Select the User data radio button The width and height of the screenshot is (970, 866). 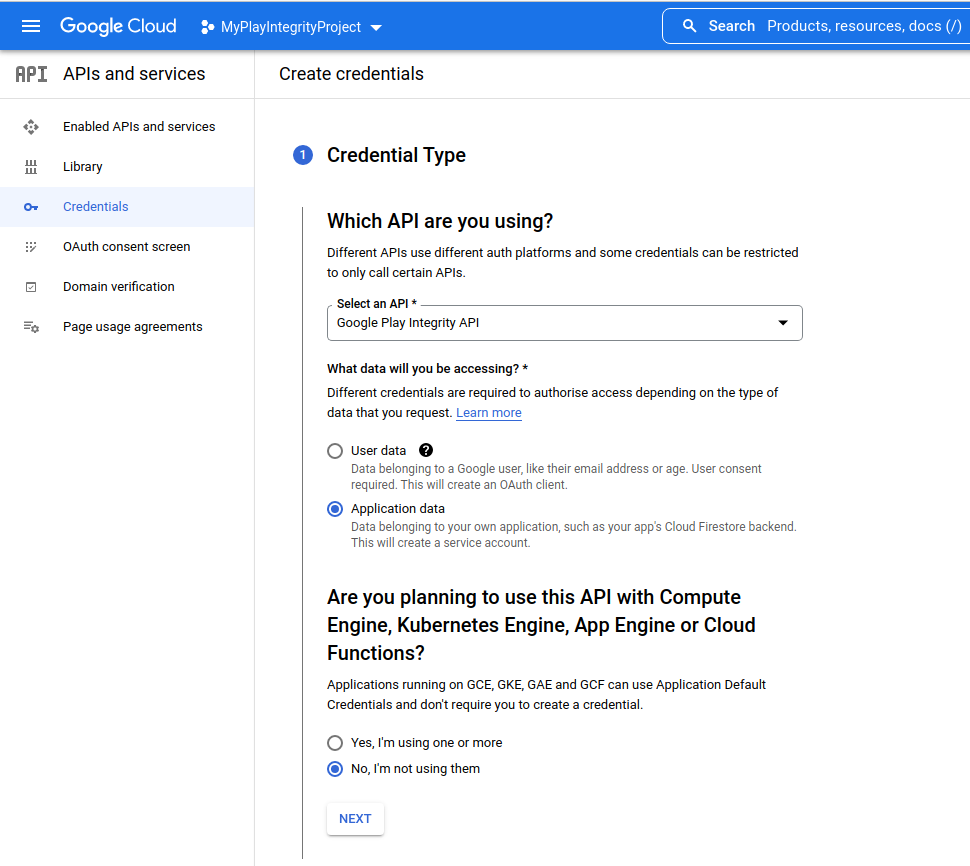coord(334,450)
